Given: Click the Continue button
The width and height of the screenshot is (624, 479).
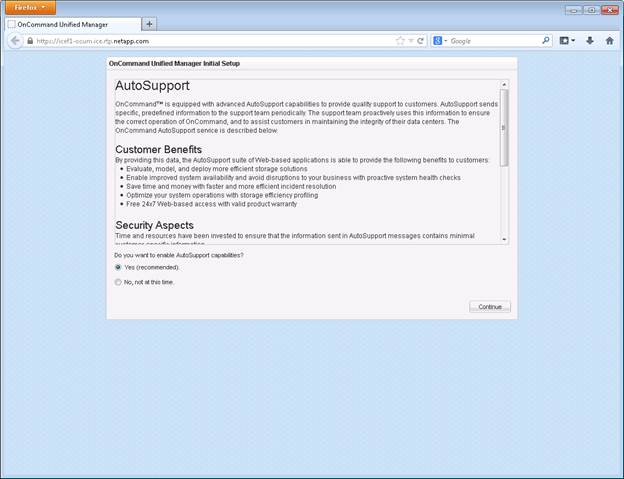Looking at the screenshot, I should click(490, 307).
